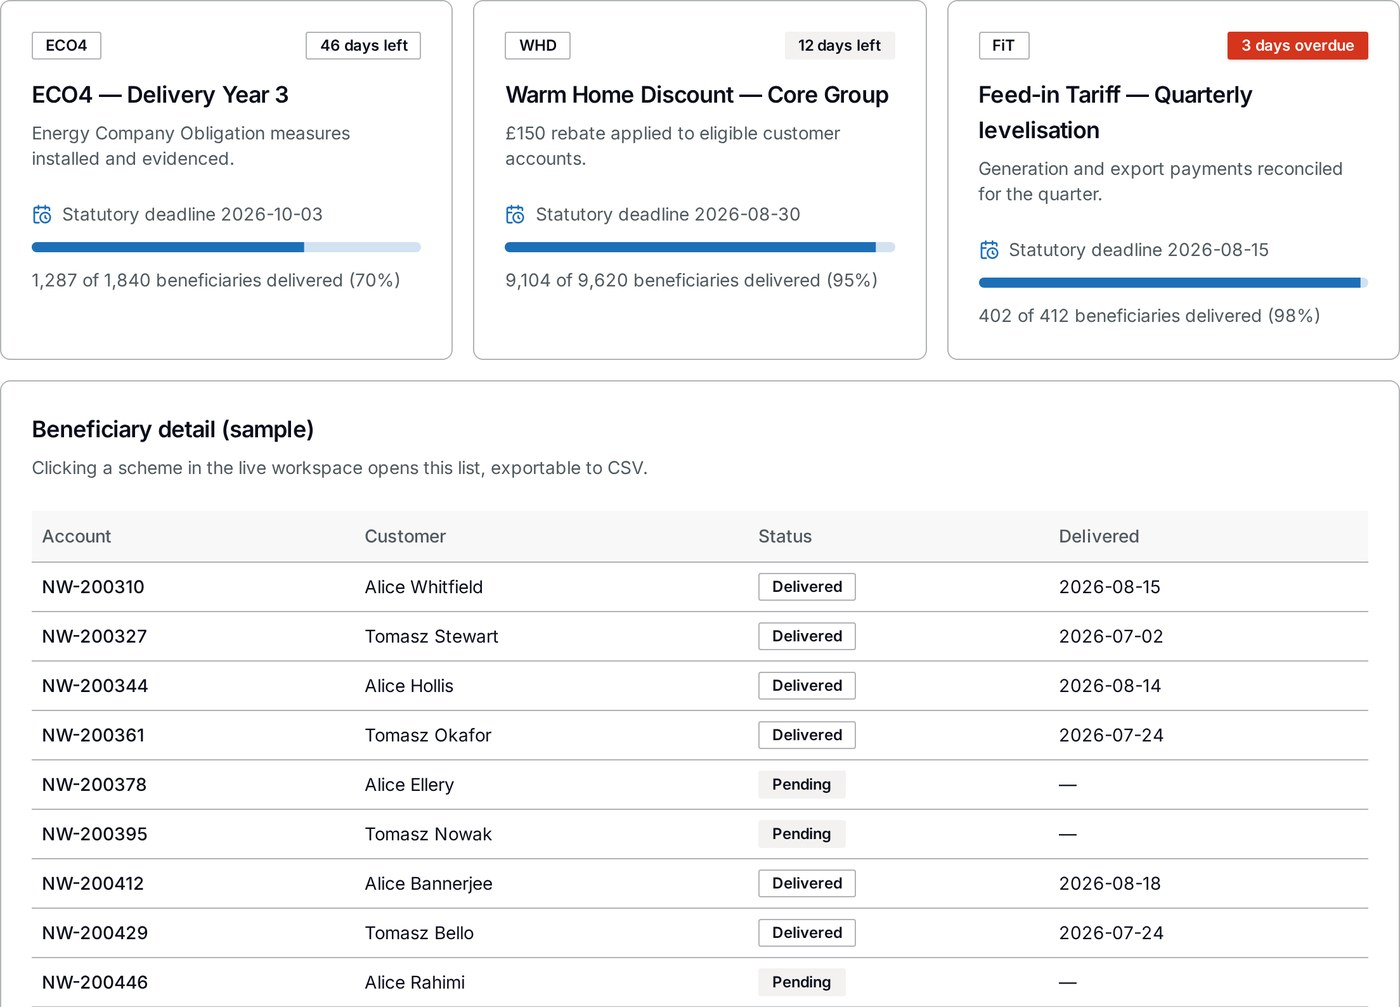Image resolution: width=1400 pixels, height=1007 pixels.
Task: Select account NW-200378
Action: pos(94,785)
